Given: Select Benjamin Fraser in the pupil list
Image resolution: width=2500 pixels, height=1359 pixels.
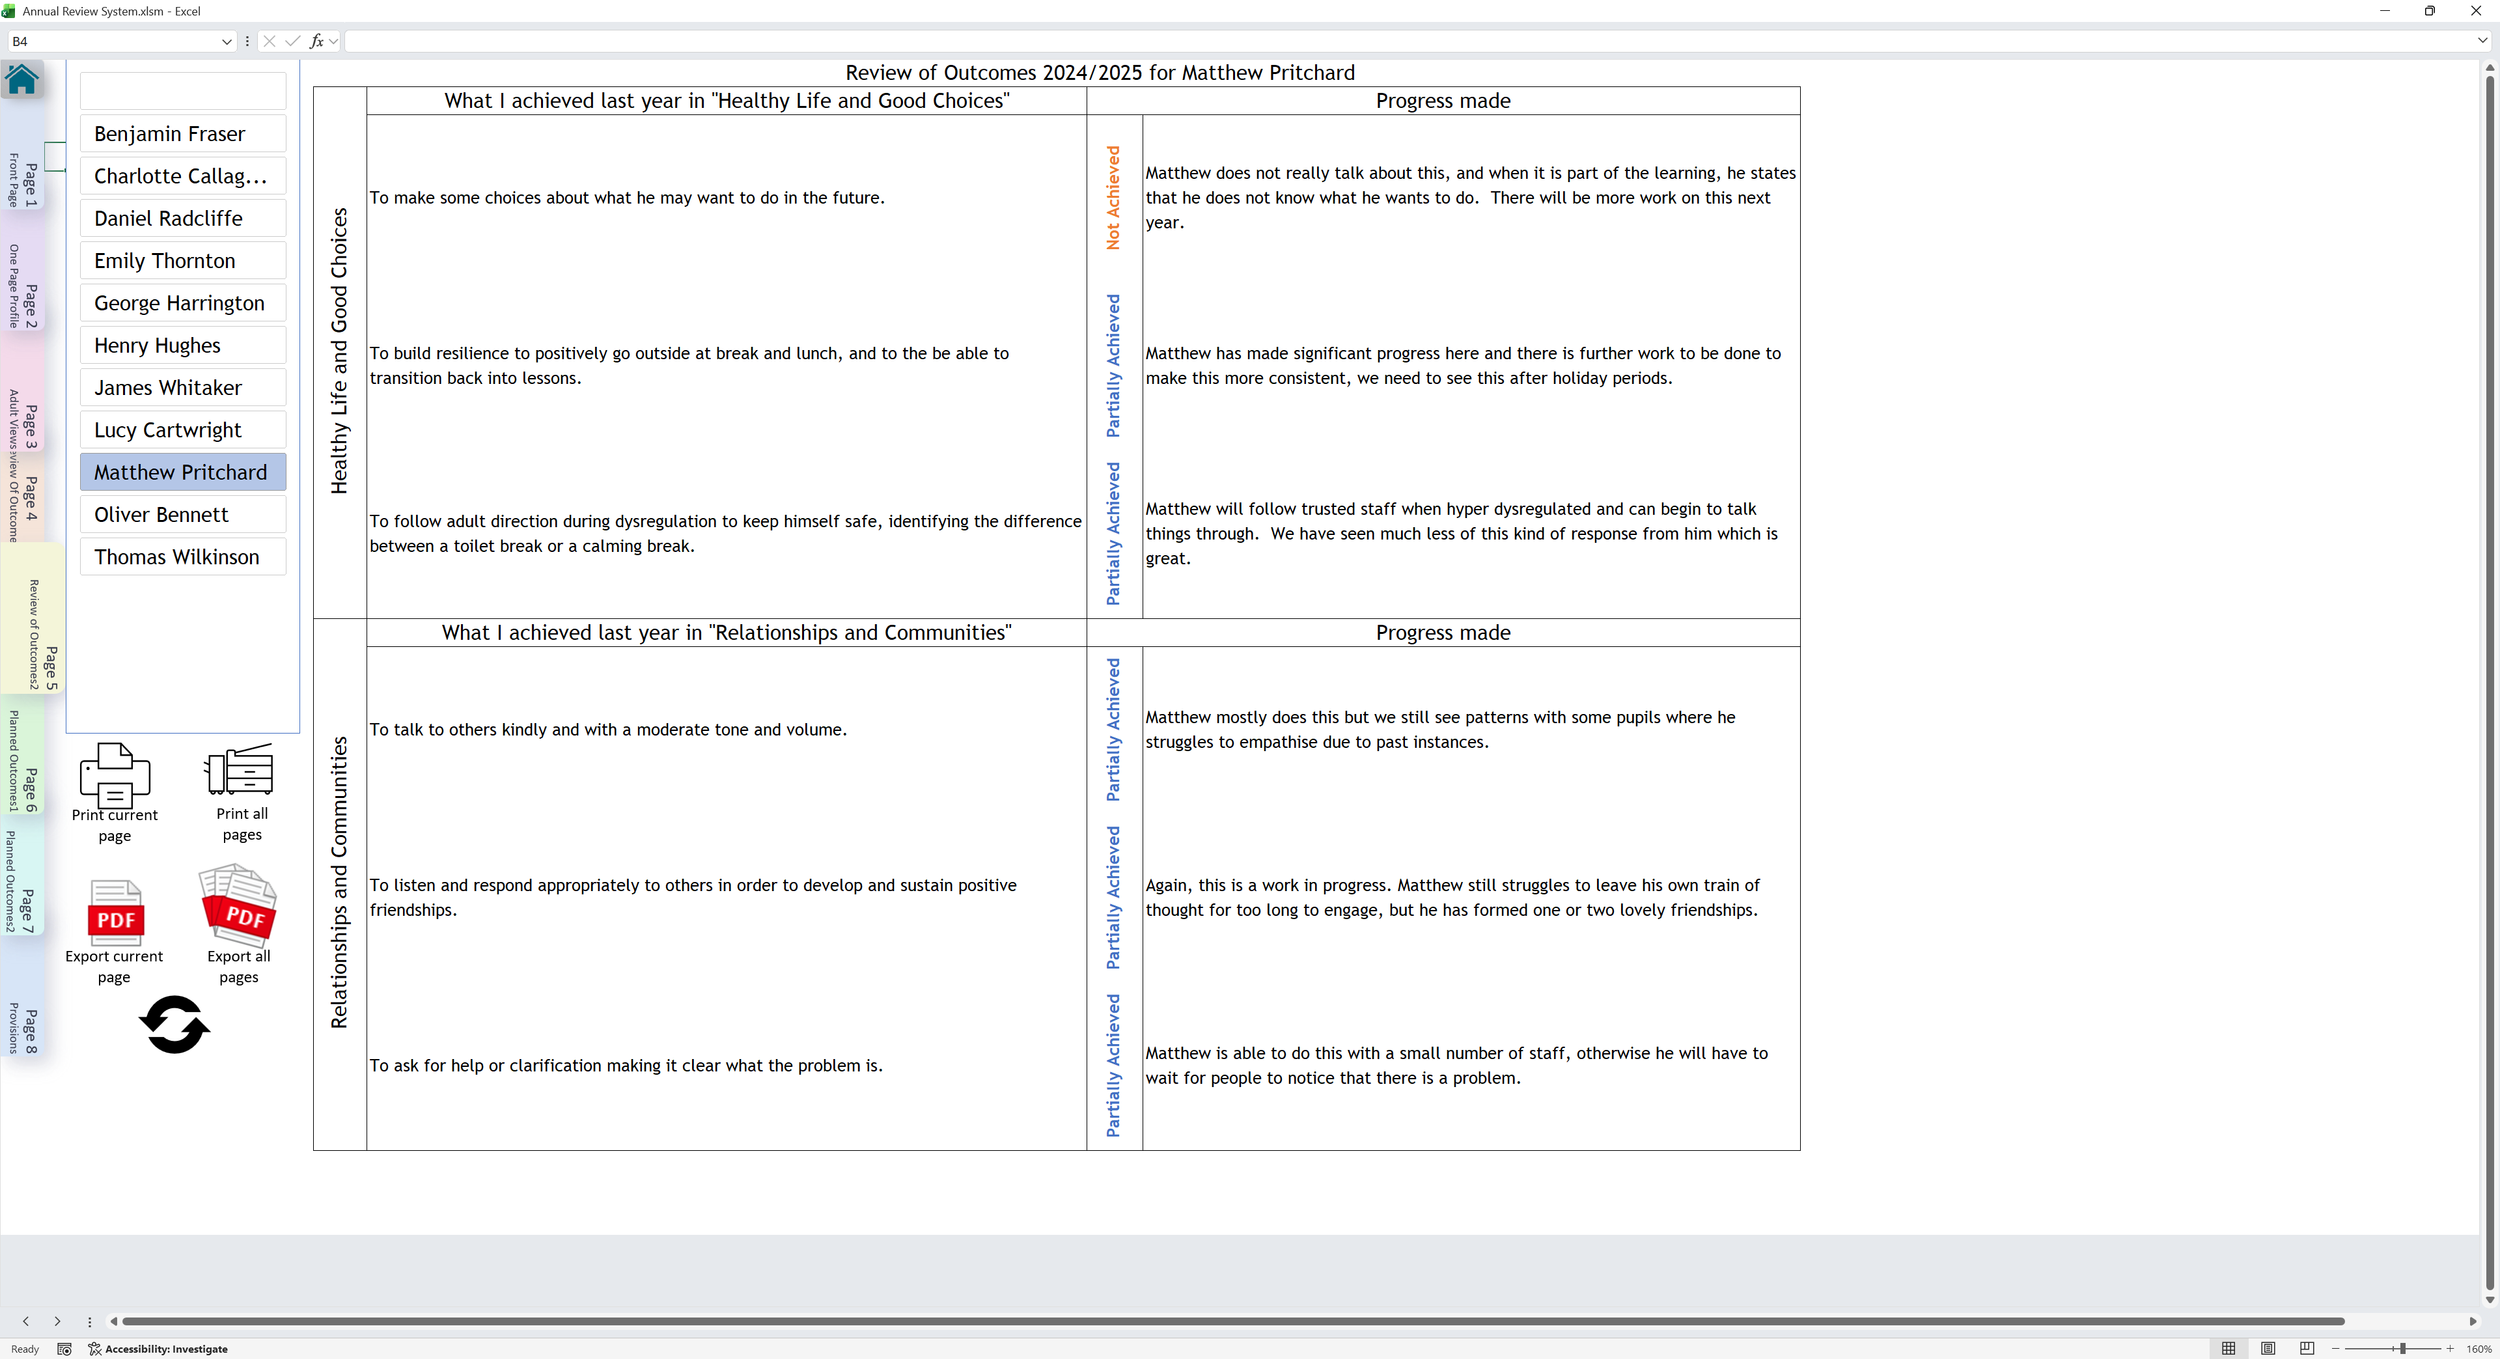Looking at the screenshot, I should pos(183,134).
